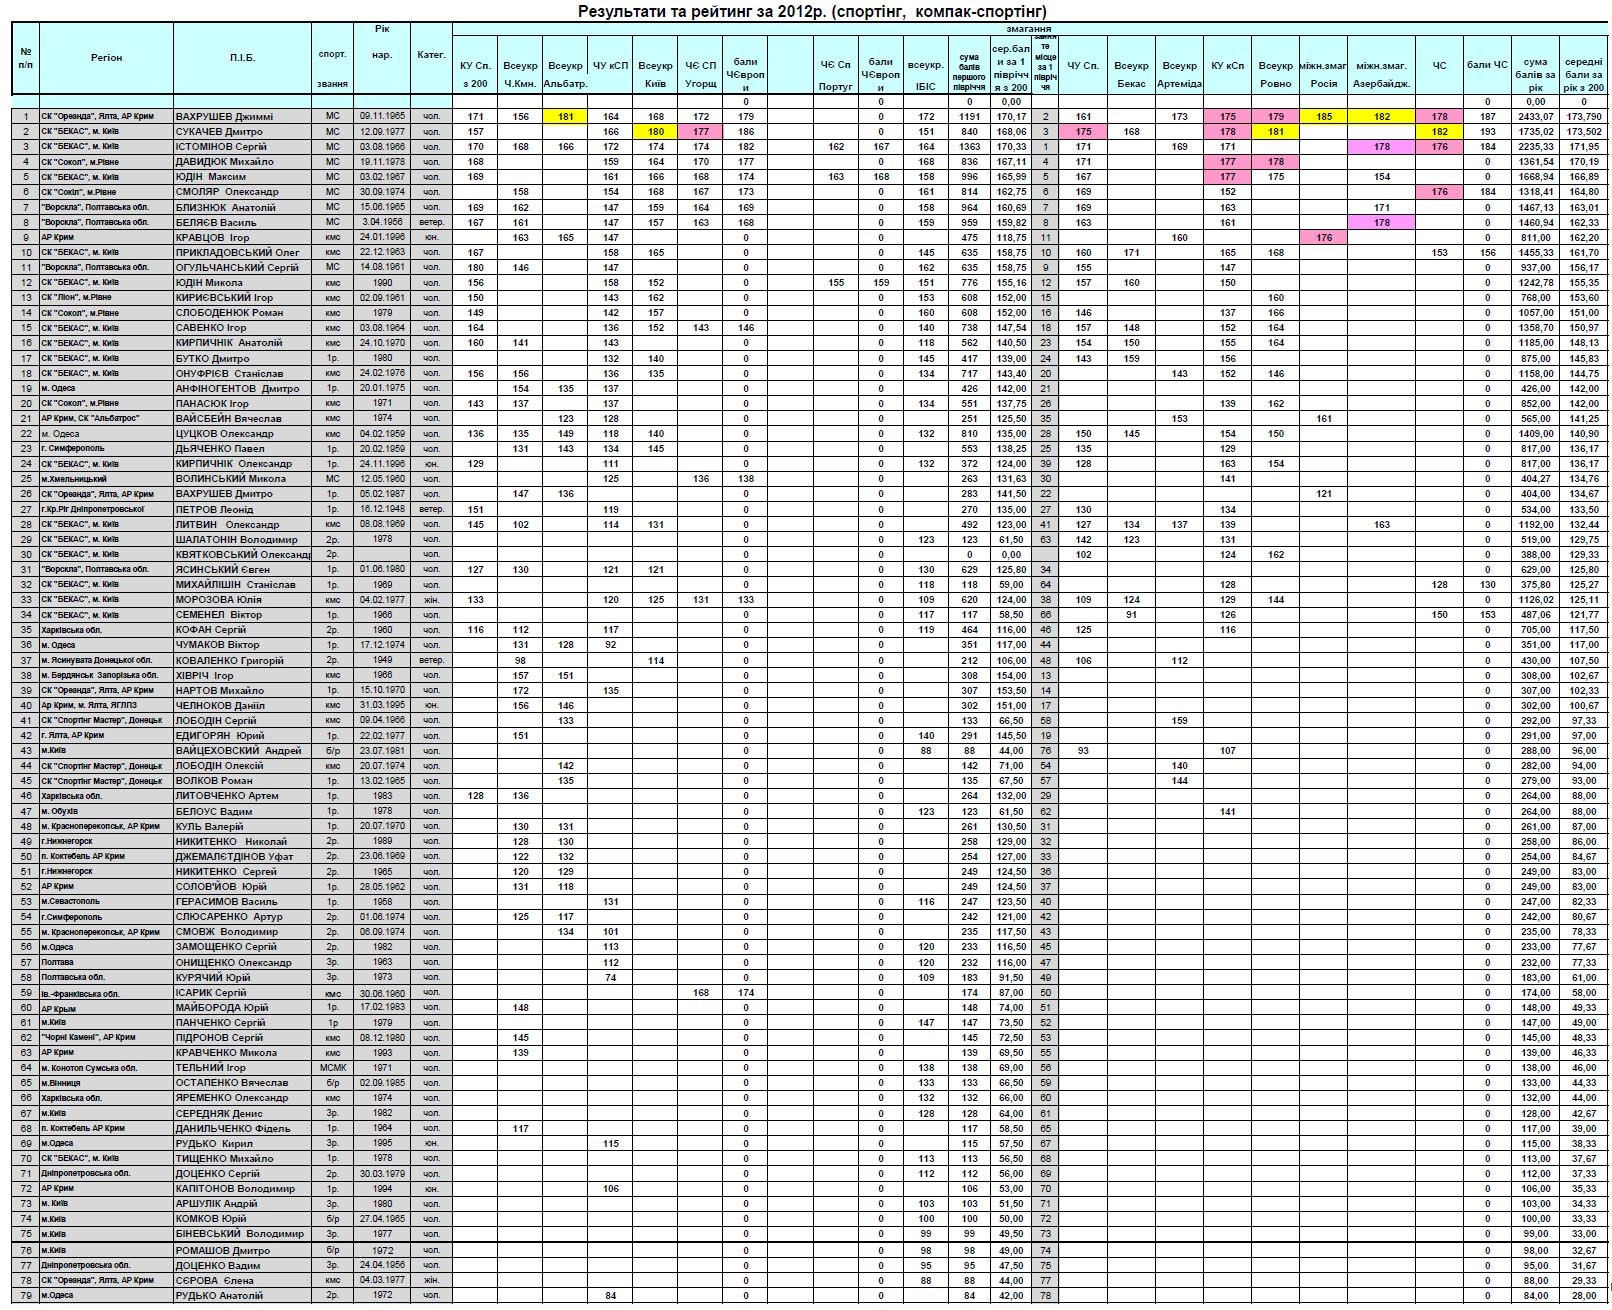
Task: Select the 'бали ЧС' column header
Action: (x=1487, y=66)
